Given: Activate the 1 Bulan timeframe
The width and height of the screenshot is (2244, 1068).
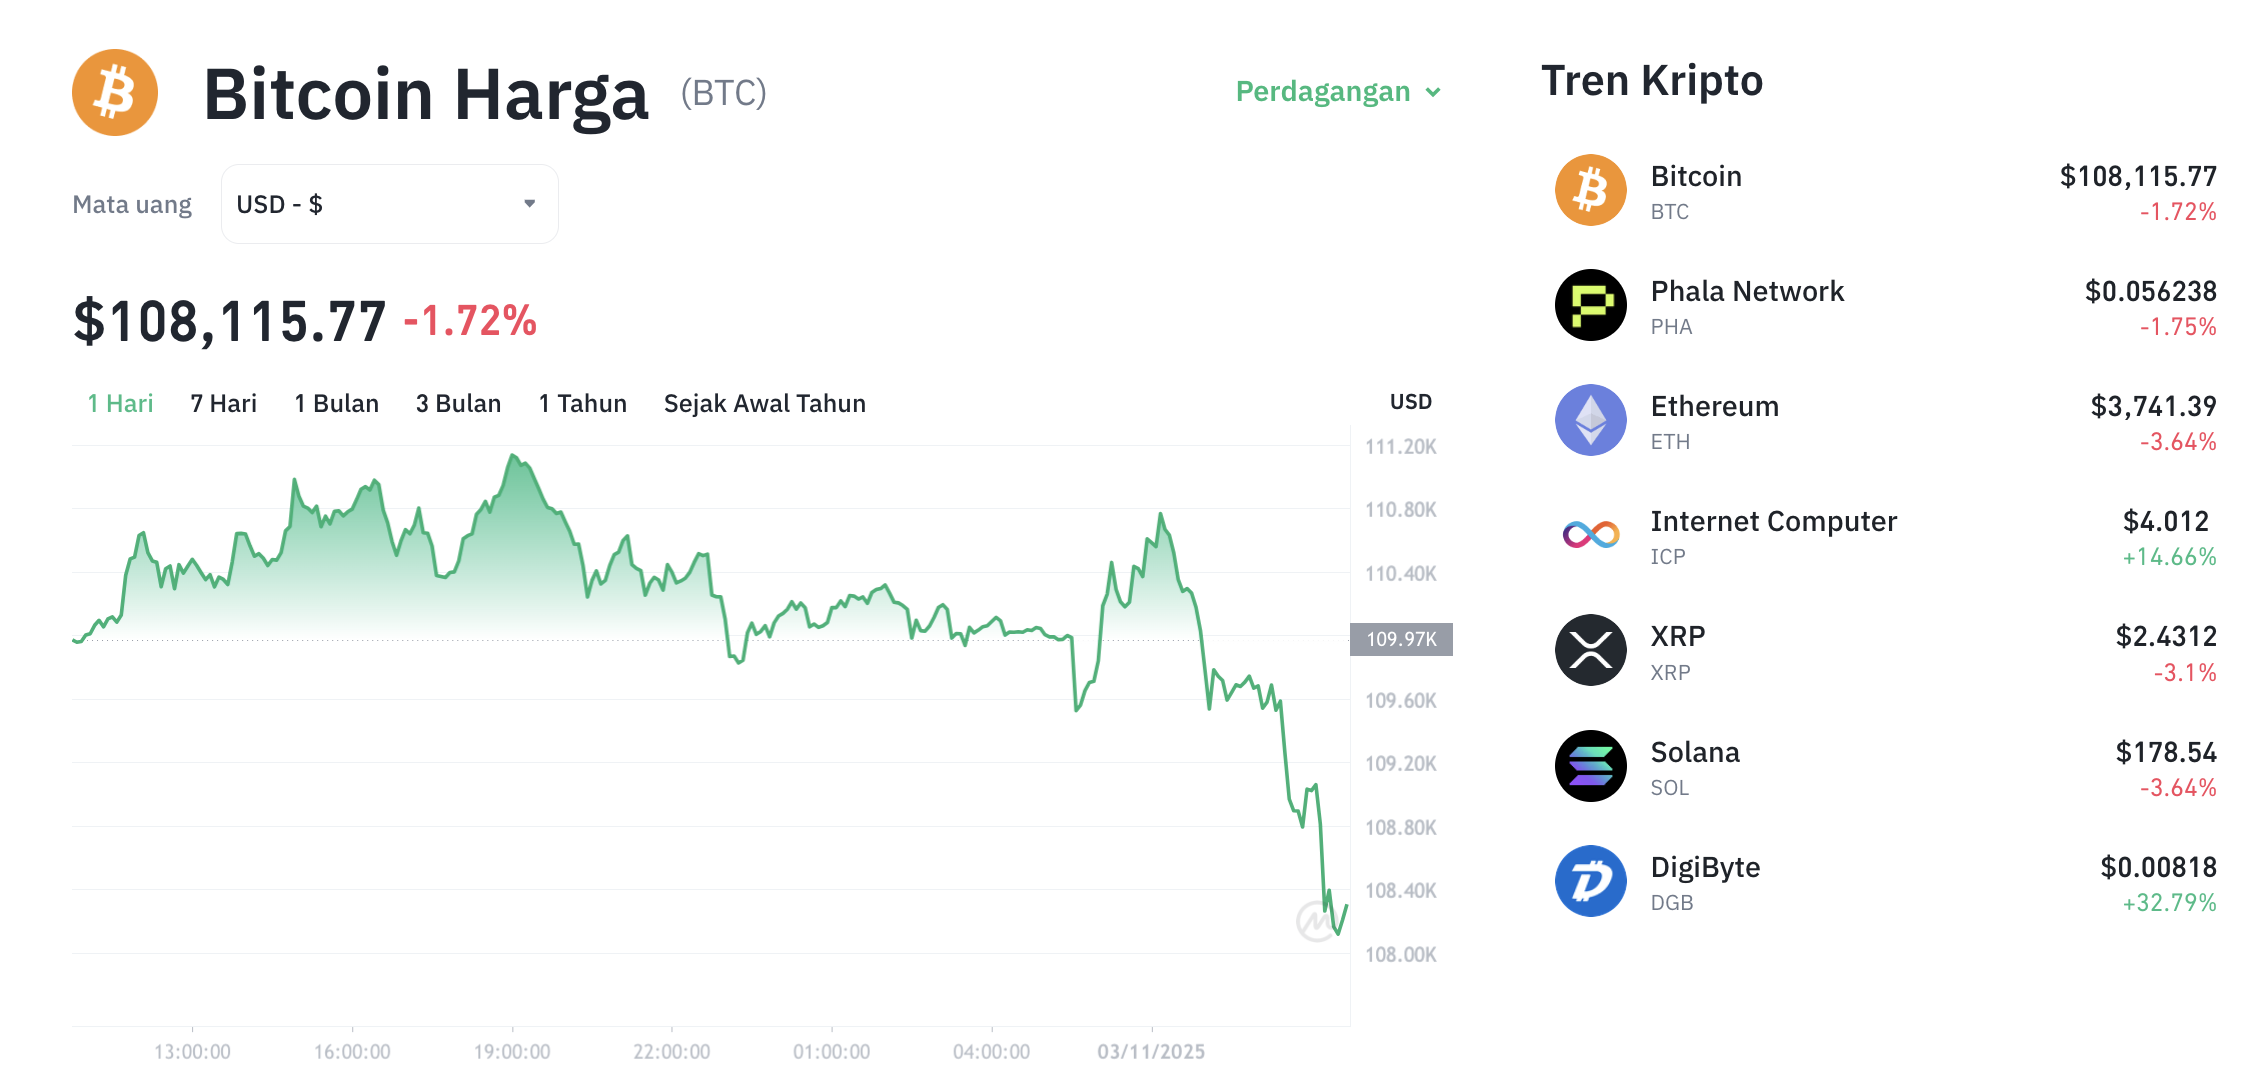Looking at the screenshot, I should [336, 403].
